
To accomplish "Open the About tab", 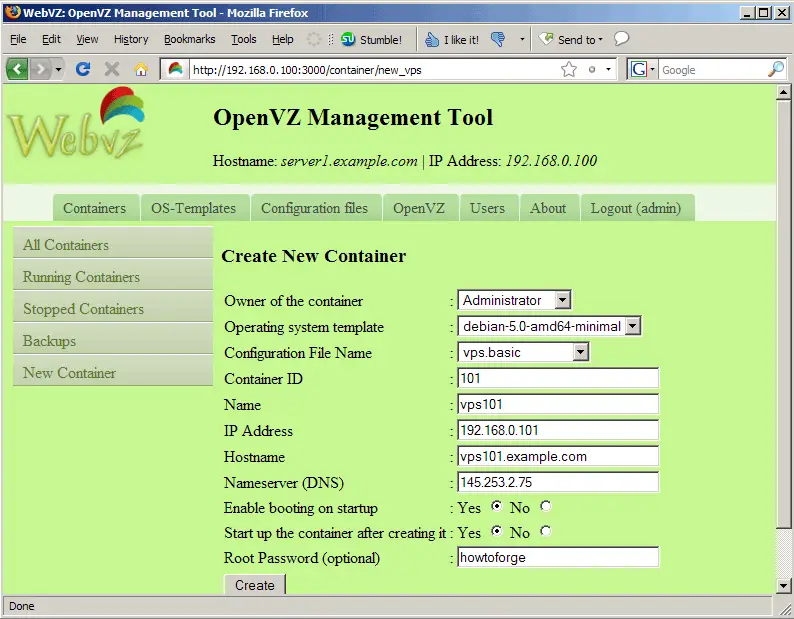I will (x=549, y=208).
